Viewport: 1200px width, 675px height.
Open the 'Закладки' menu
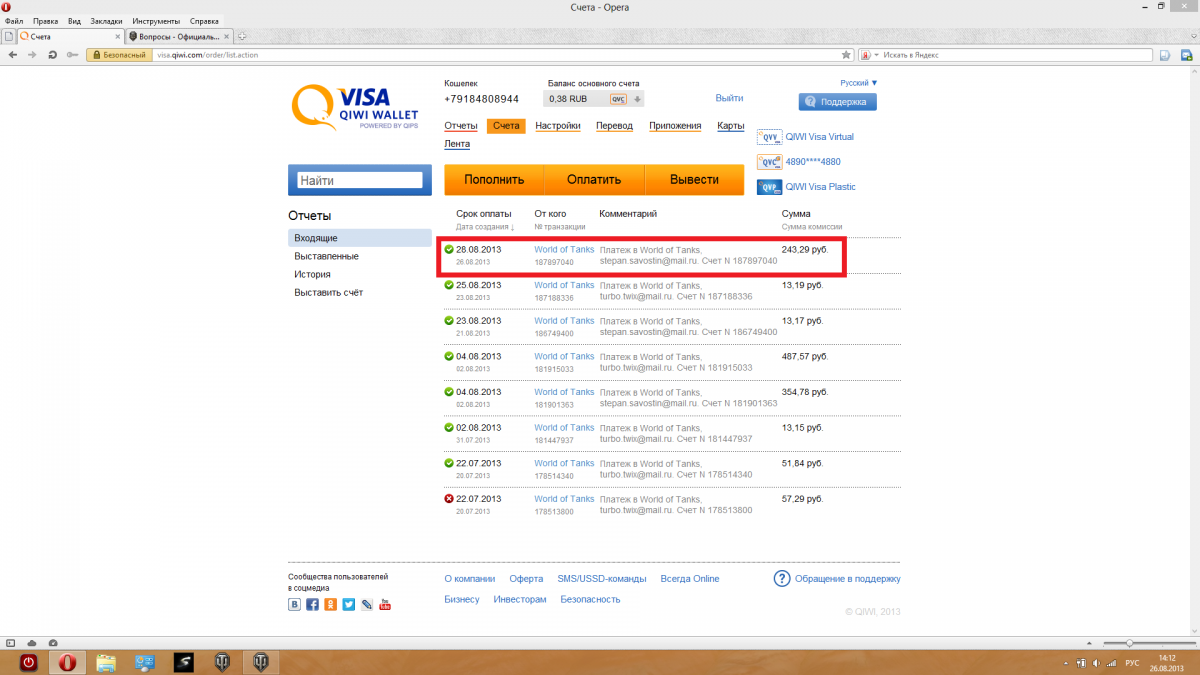pyautogui.click(x=106, y=20)
